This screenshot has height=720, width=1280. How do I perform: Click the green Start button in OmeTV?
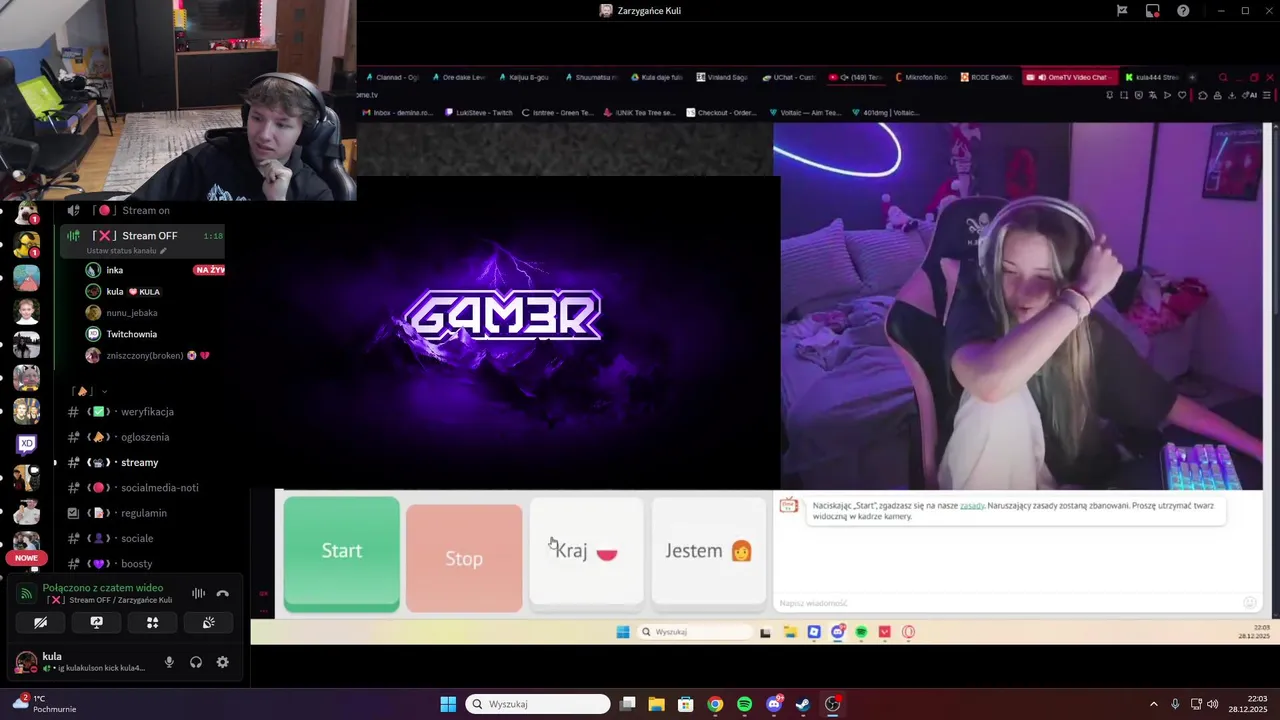(x=341, y=552)
